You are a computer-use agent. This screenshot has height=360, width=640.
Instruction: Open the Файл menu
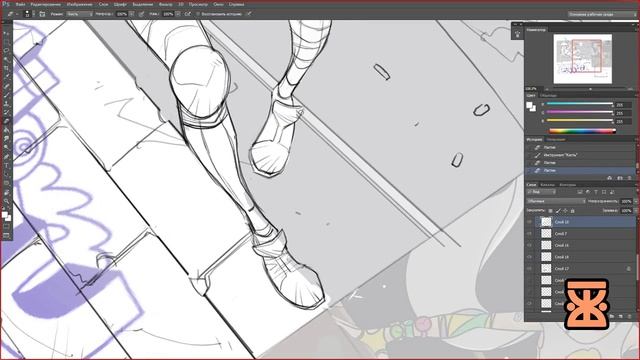(x=20, y=4)
